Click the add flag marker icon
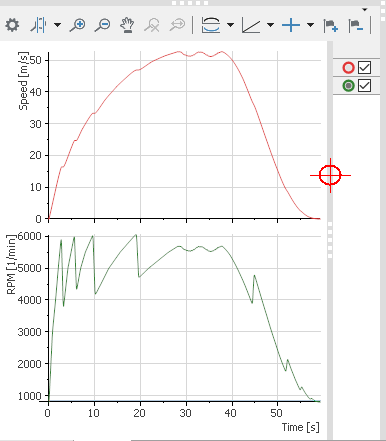The image size is (386, 441). [331, 26]
